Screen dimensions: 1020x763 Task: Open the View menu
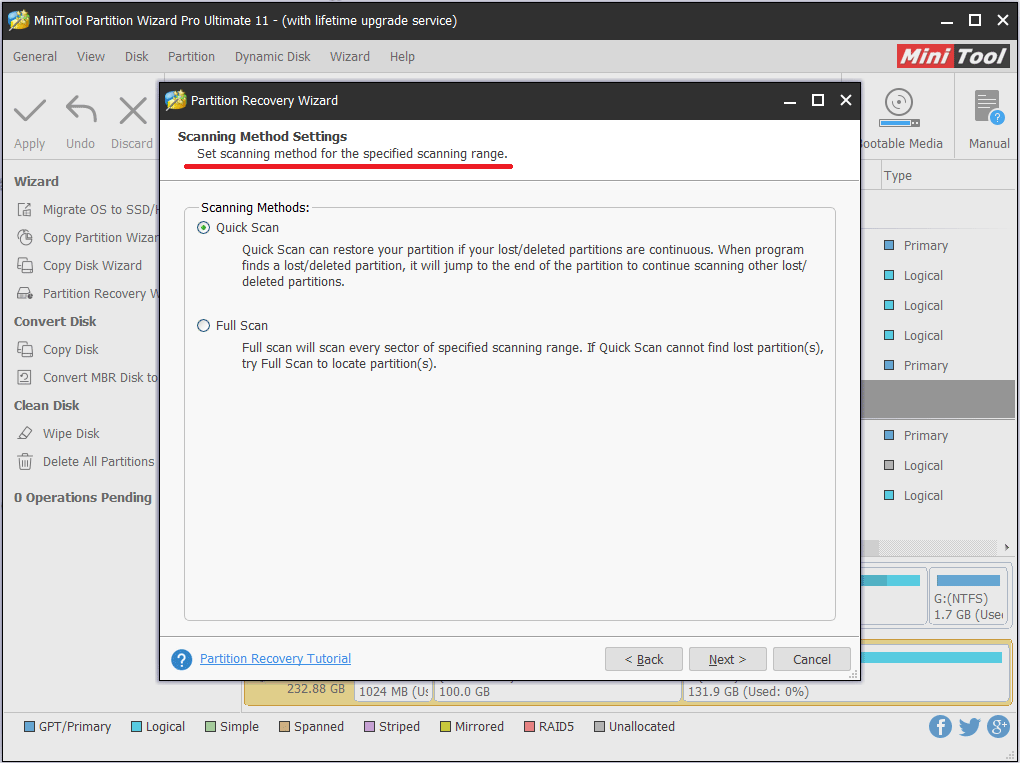tap(90, 57)
